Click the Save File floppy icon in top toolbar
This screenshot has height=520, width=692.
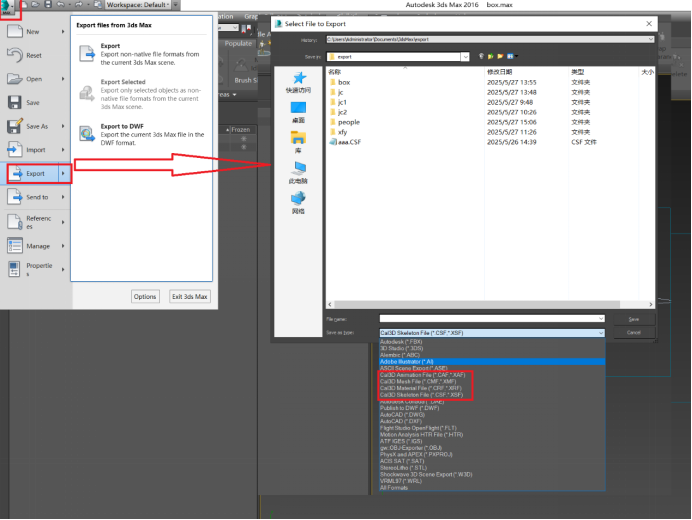[x=48, y=4]
